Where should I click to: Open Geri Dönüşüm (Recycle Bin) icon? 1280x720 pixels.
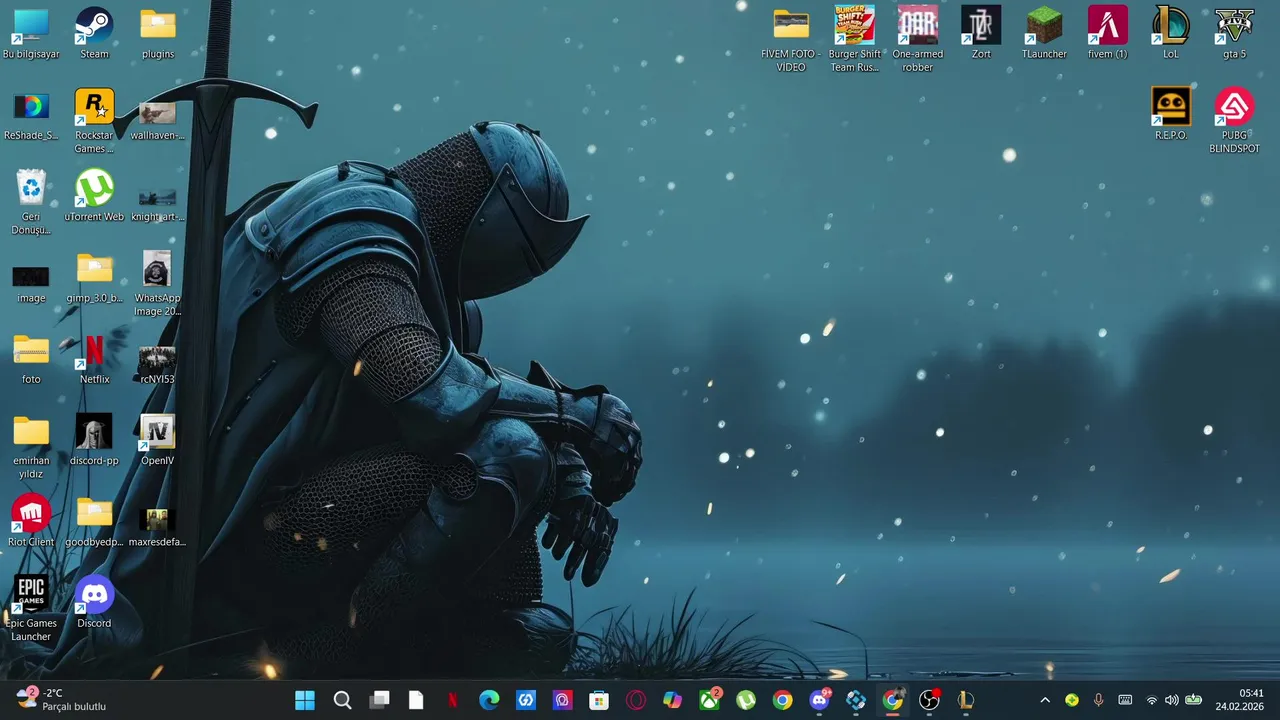pyautogui.click(x=31, y=203)
